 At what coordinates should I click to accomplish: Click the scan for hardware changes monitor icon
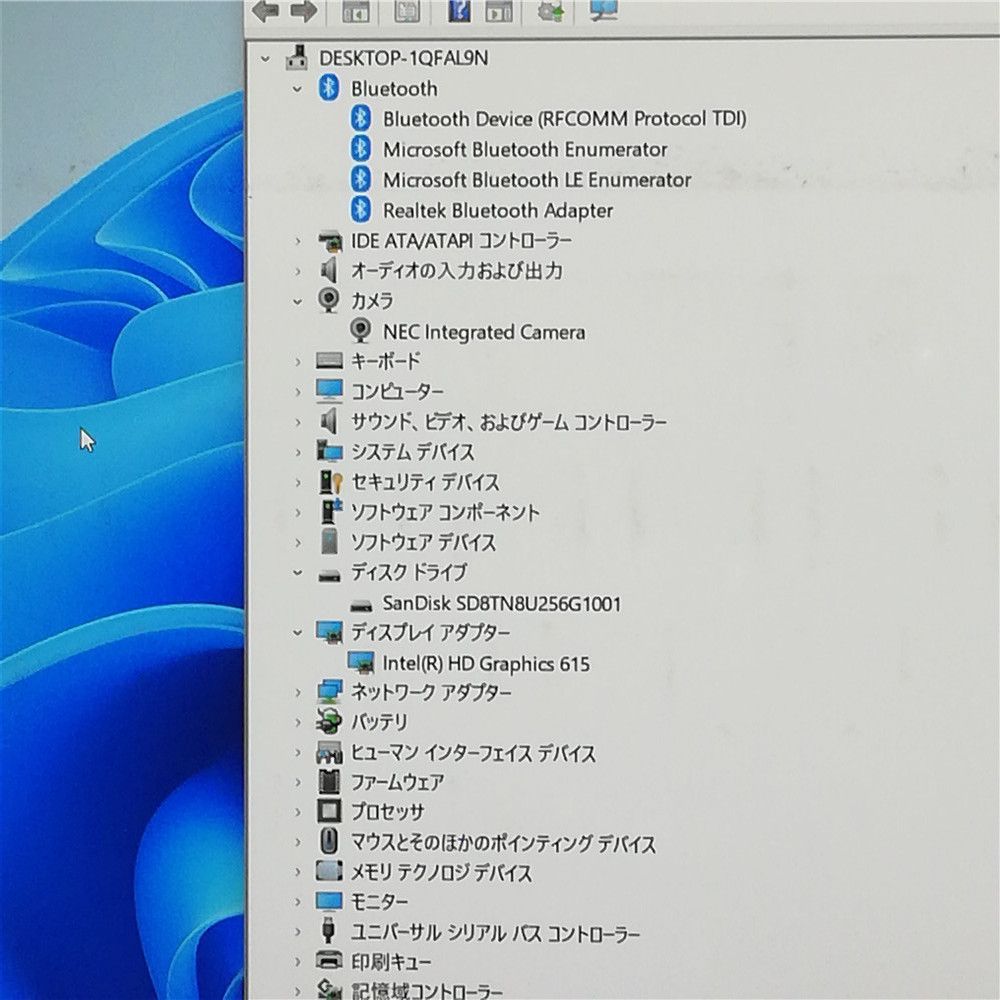(603, 10)
